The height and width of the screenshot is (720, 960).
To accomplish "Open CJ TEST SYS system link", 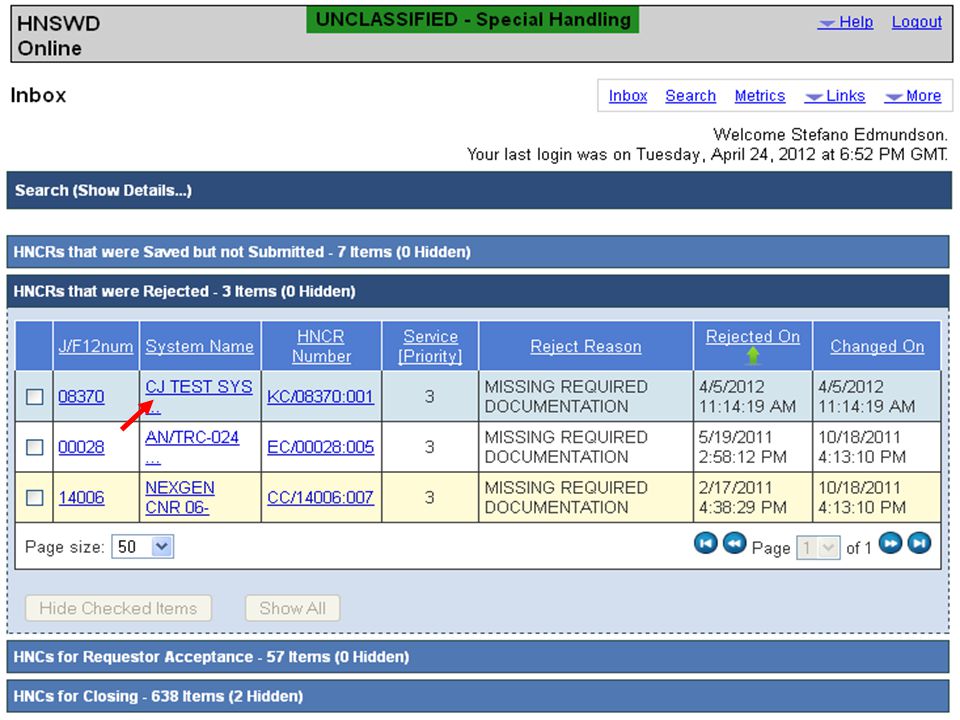I will tap(198, 387).
